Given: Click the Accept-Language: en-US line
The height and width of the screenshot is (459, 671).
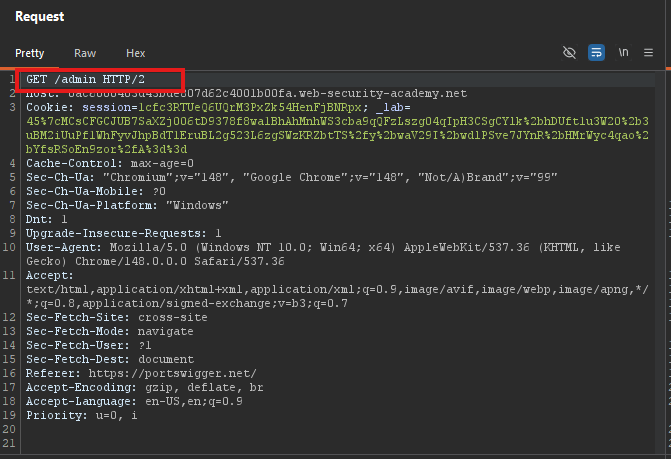Looking at the screenshot, I should [134, 401].
